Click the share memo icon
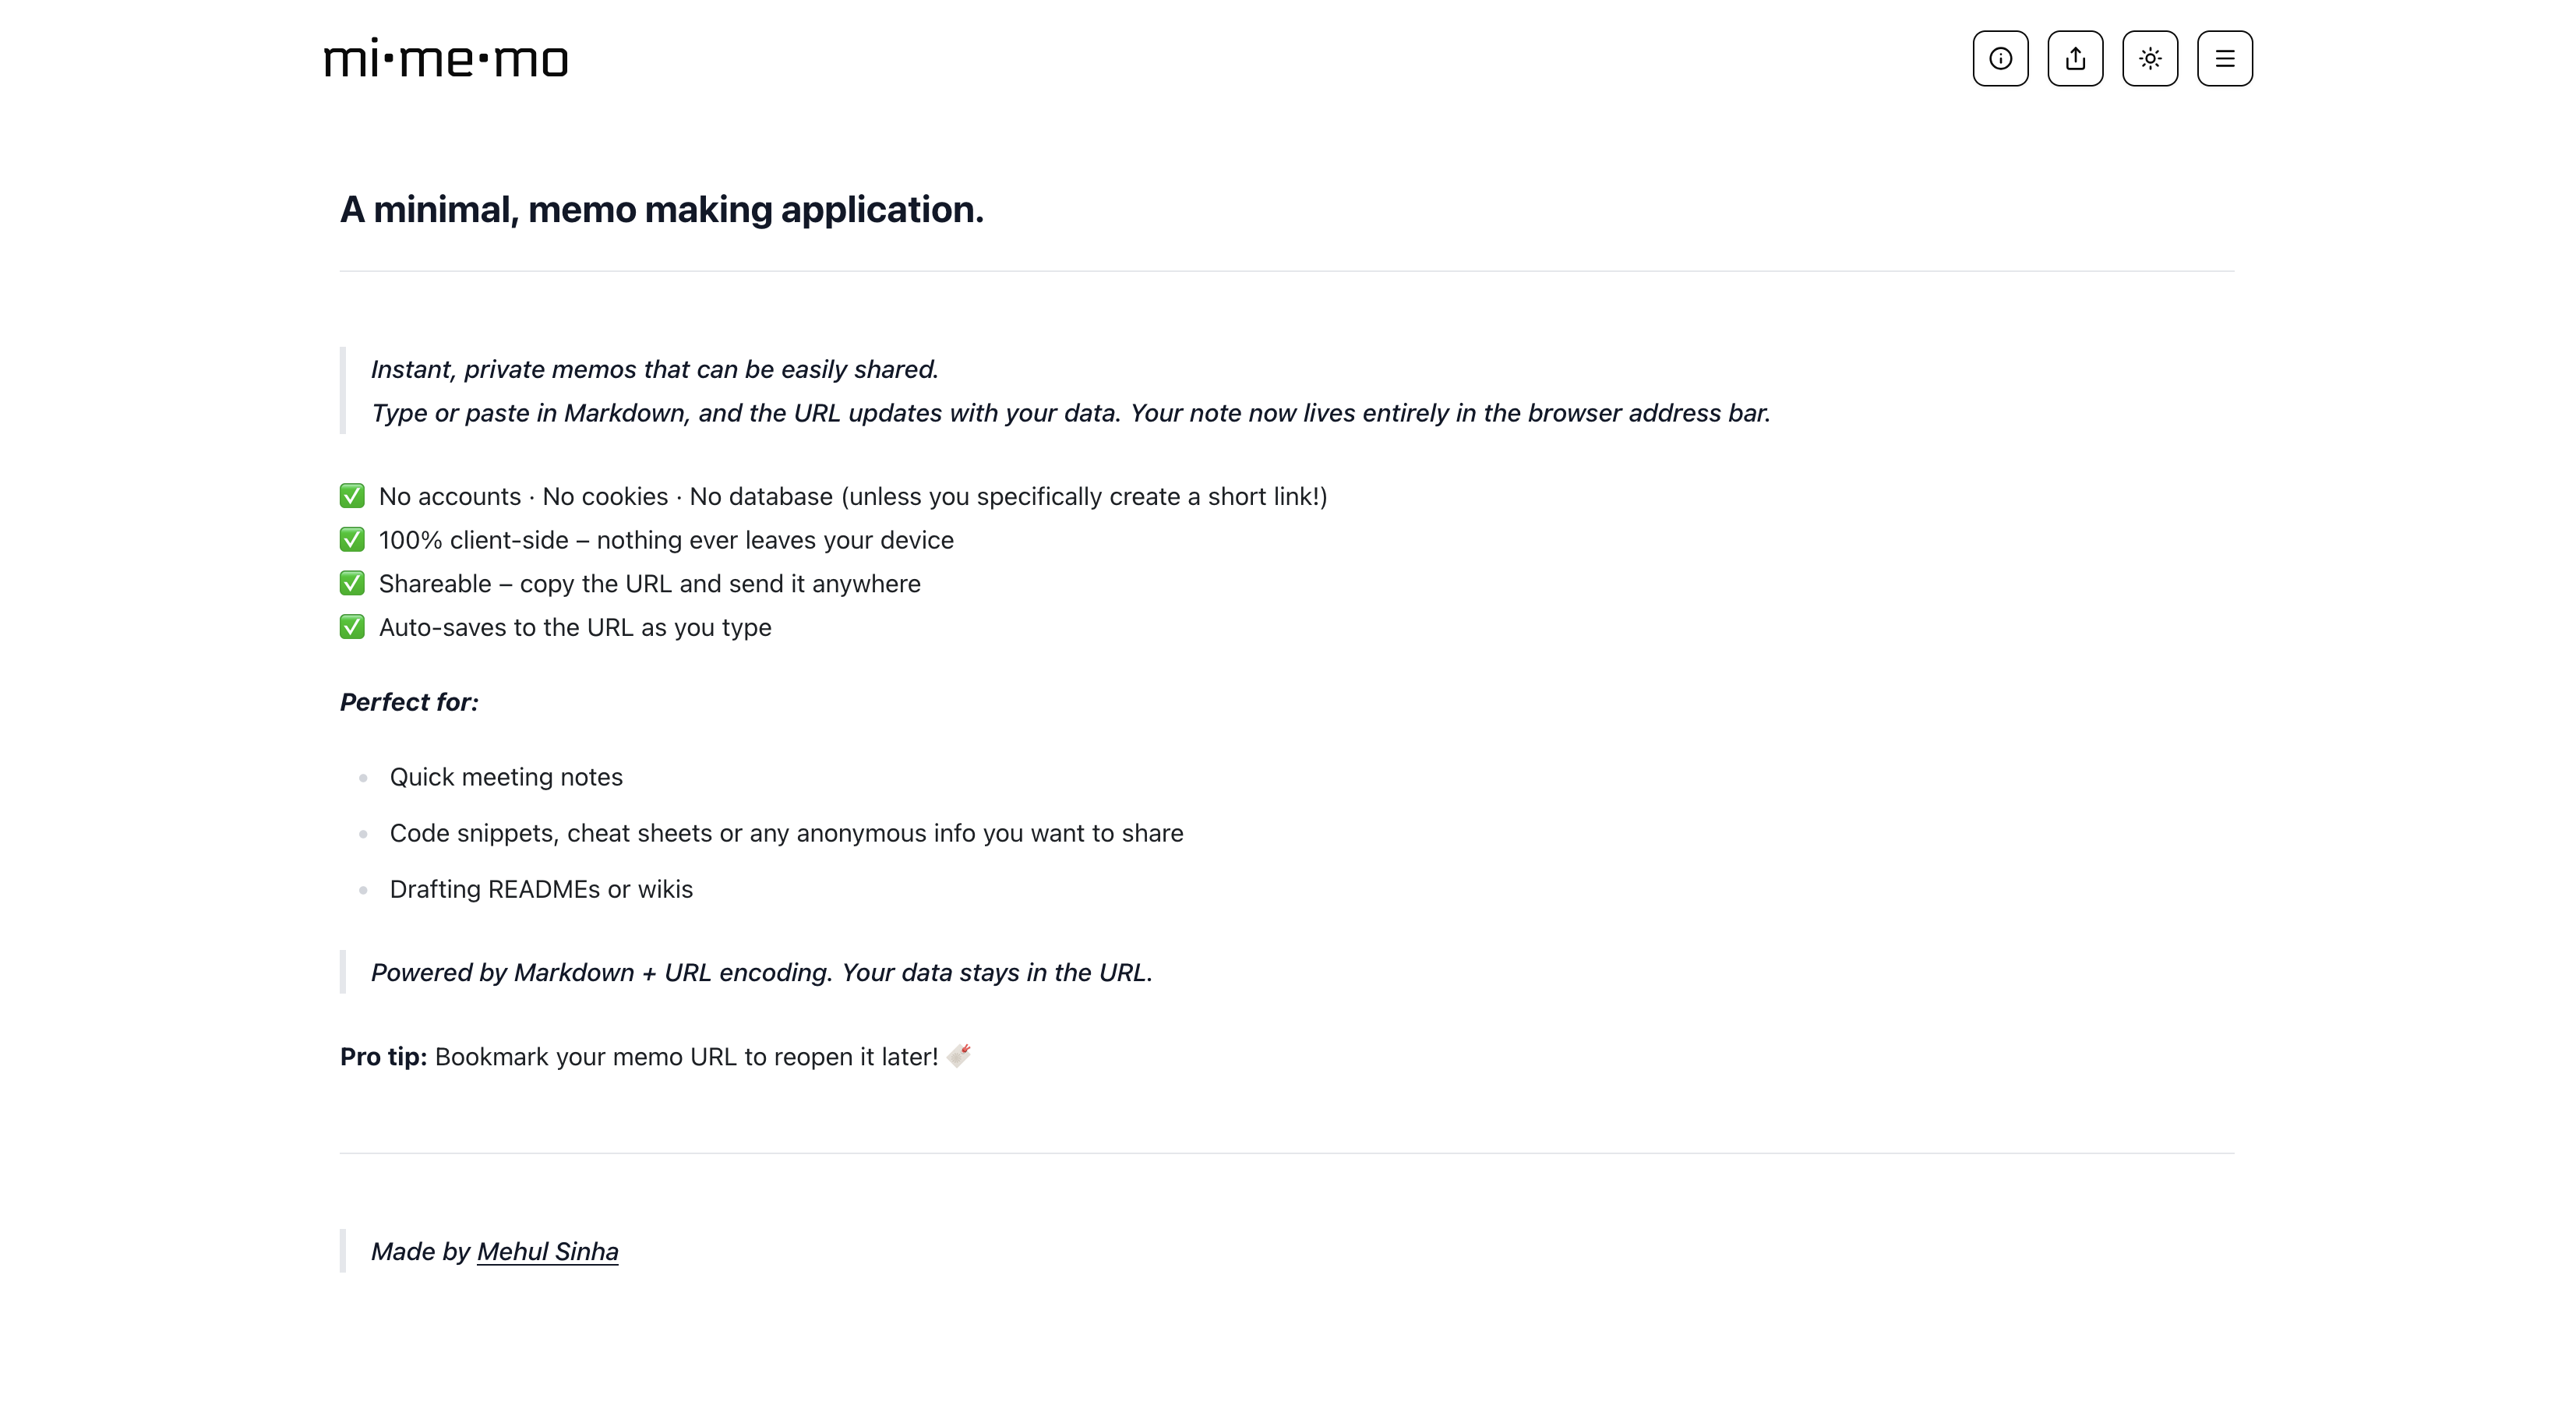The width and height of the screenshot is (2576, 1423). (x=2075, y=59)
